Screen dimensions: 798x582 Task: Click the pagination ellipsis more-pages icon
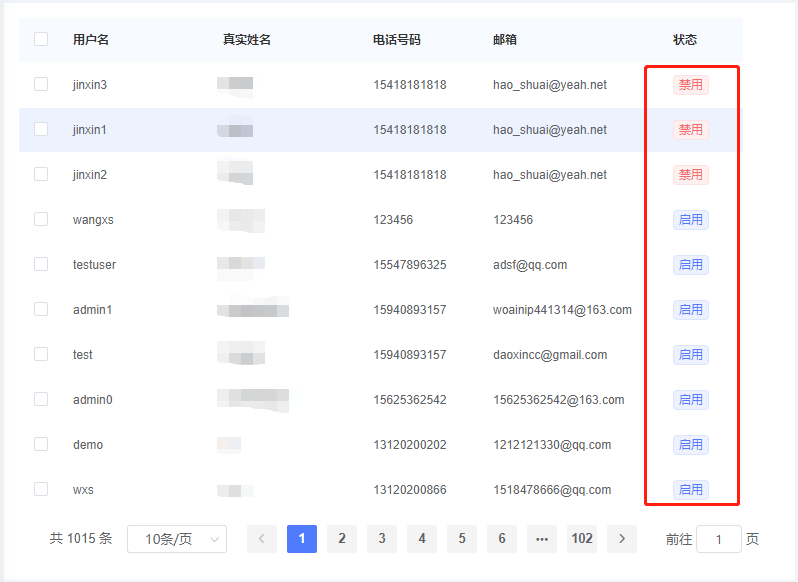click(x=542, y=539)
